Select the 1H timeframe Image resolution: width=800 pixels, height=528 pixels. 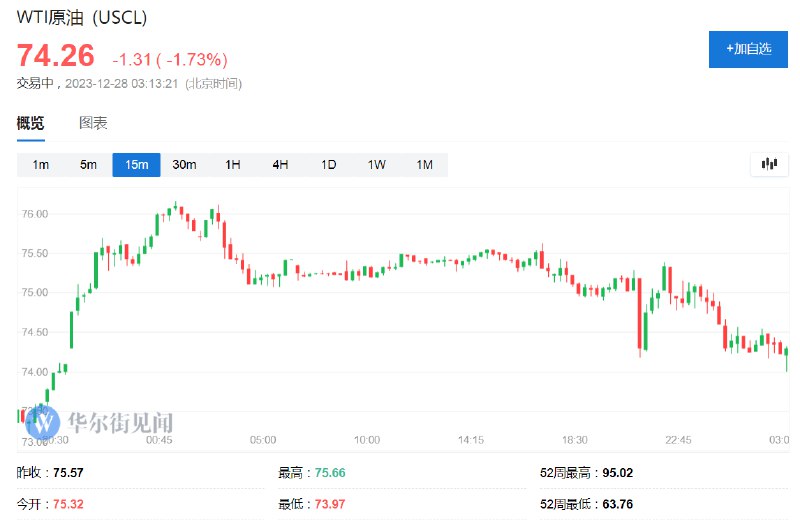pos(233,165)
